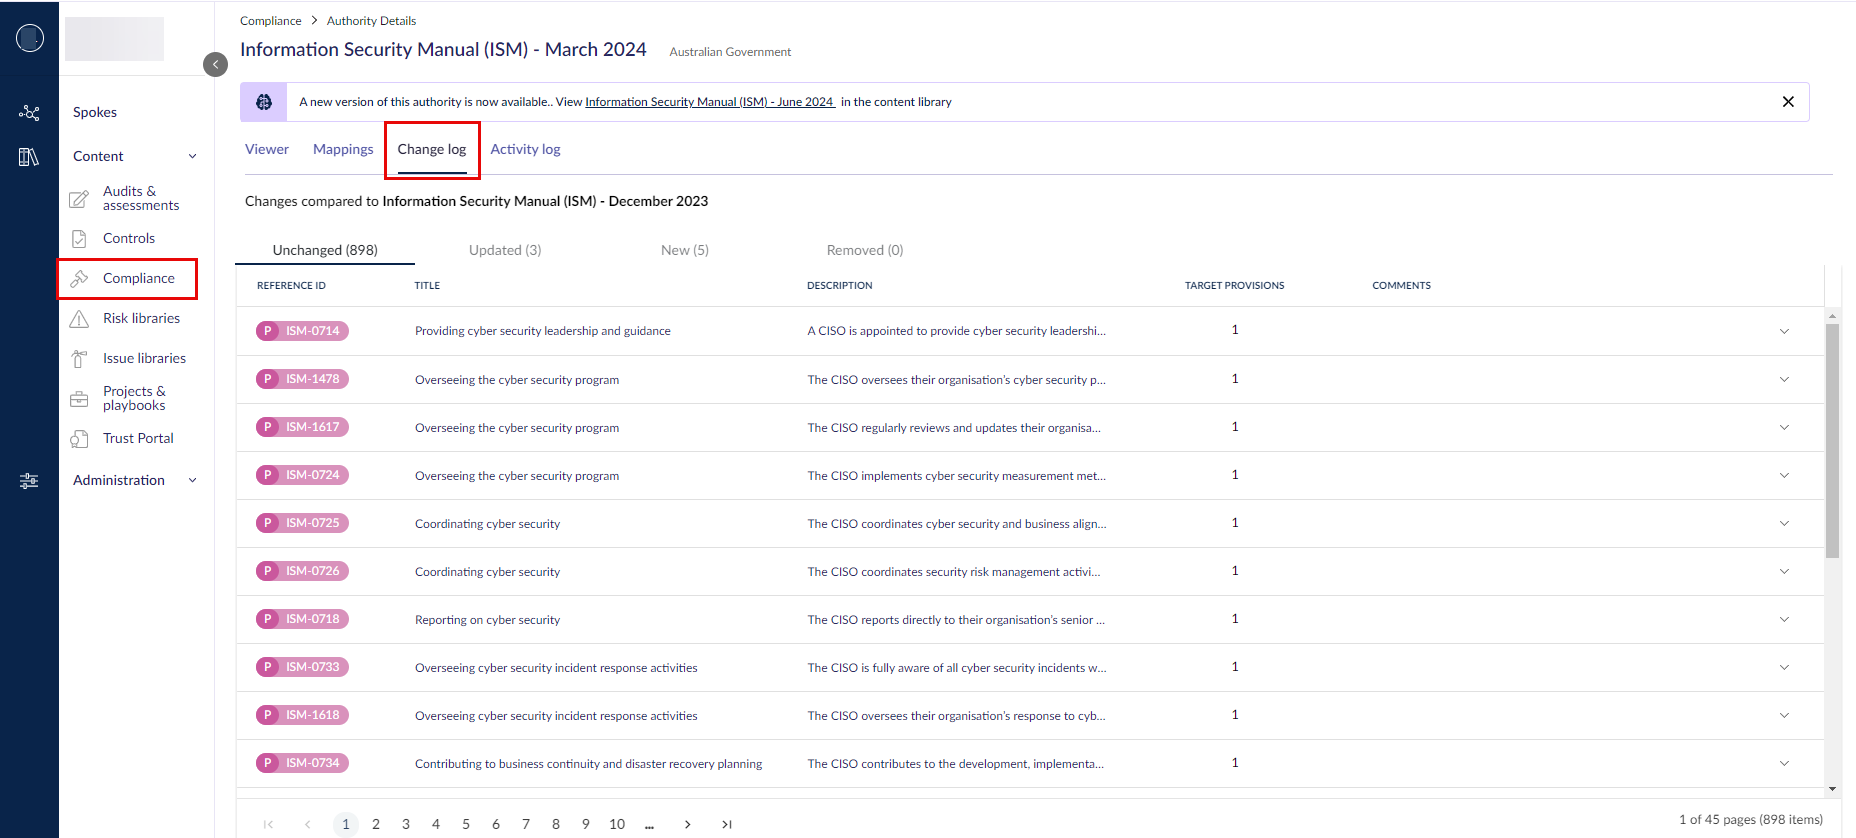Open the Content library books icon

[29, 156]
